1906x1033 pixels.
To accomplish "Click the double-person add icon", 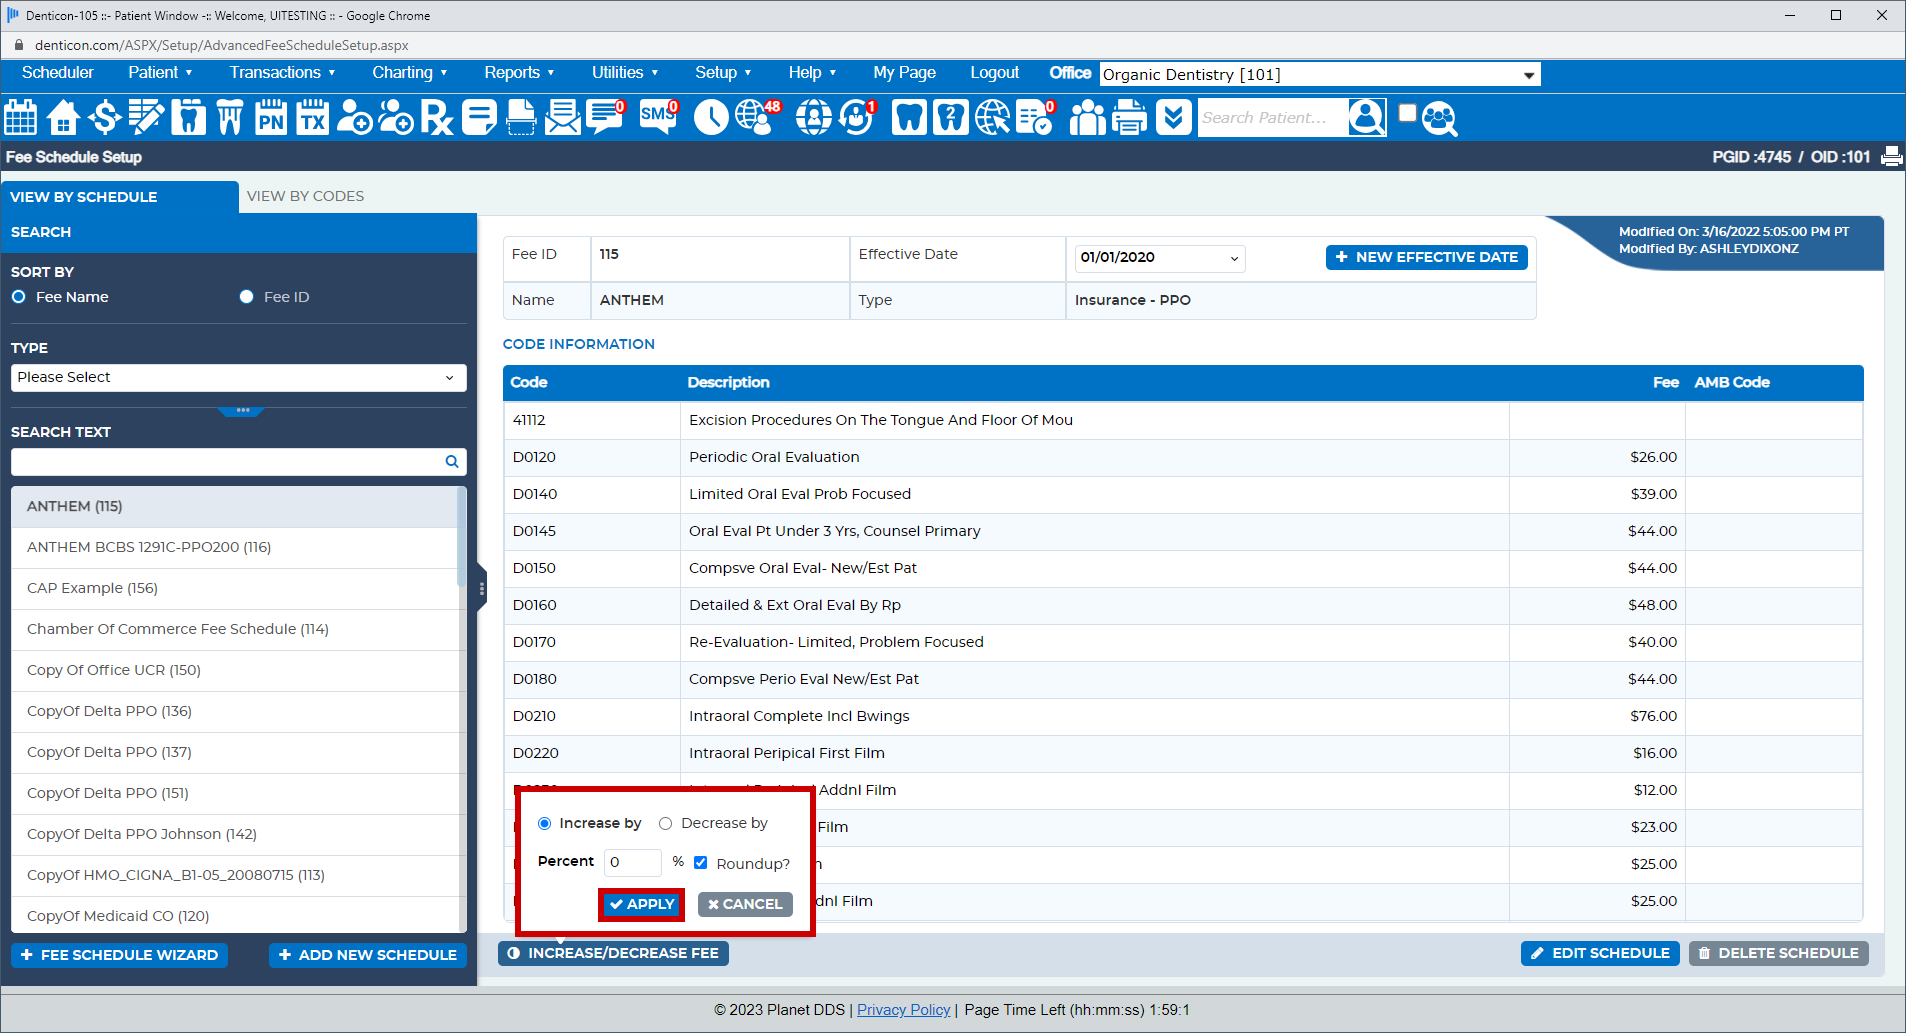I will [396, 117].
